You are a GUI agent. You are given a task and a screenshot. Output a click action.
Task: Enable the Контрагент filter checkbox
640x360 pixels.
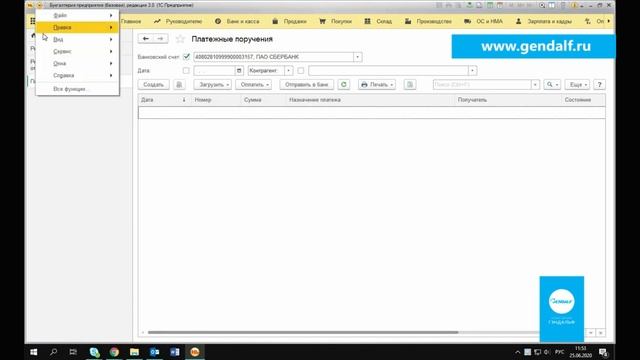301,71
